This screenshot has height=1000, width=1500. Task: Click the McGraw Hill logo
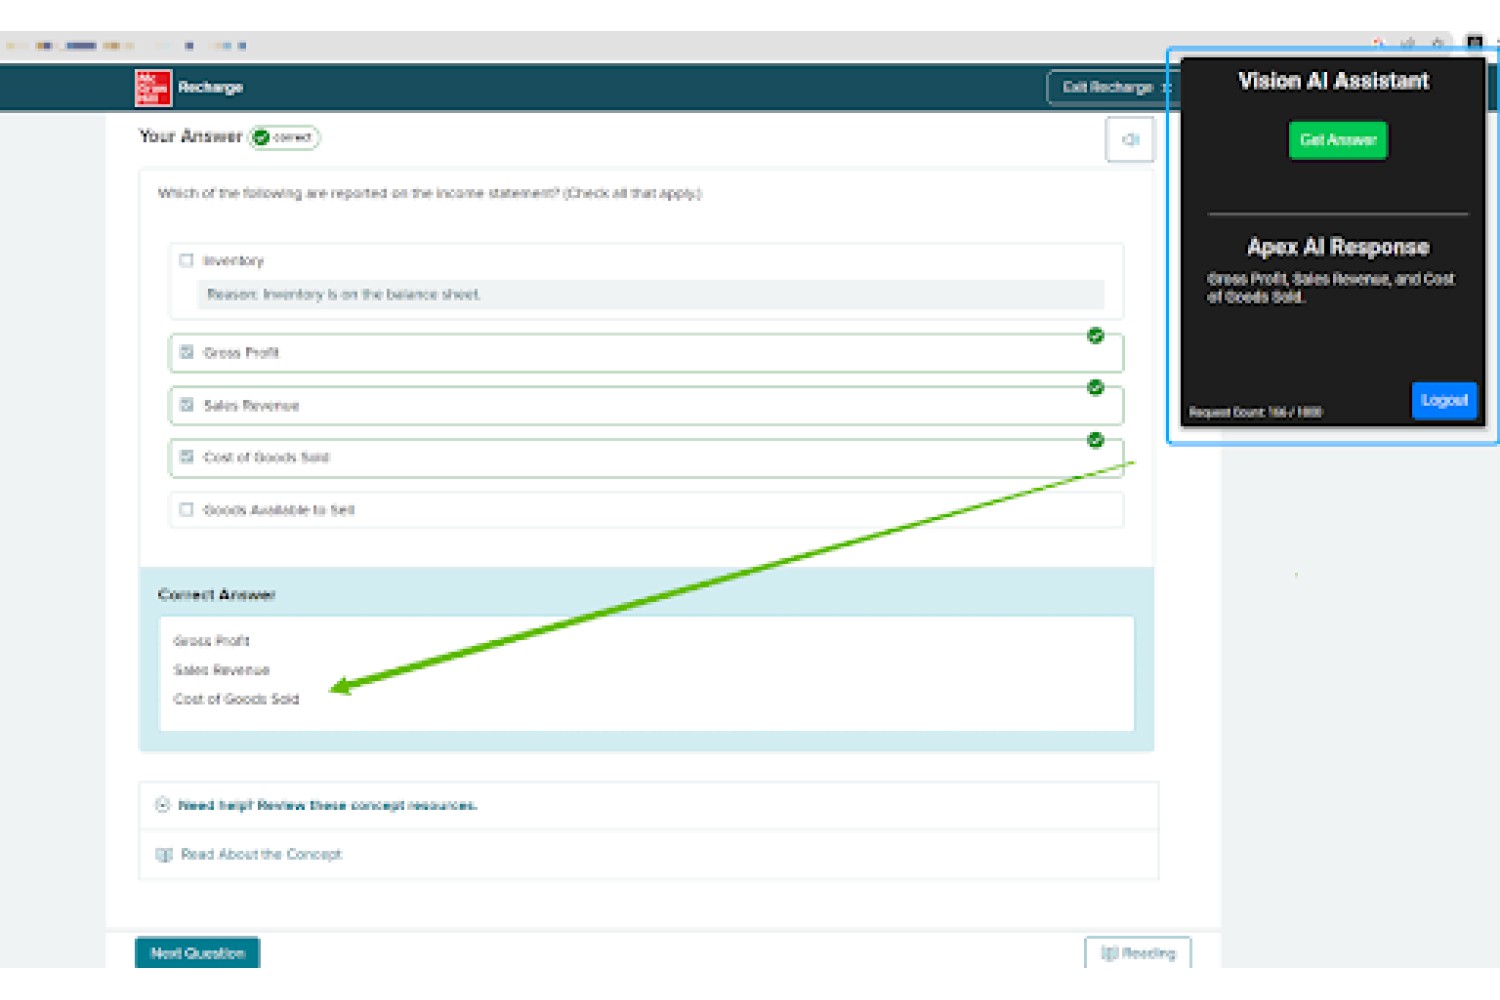coord(153,88)
